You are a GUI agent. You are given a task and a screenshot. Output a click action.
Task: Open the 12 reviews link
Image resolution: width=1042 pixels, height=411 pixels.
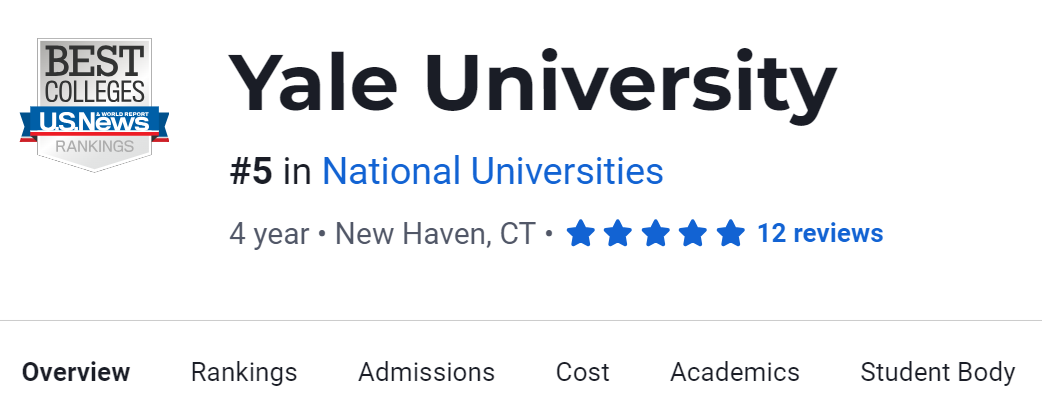820,234
